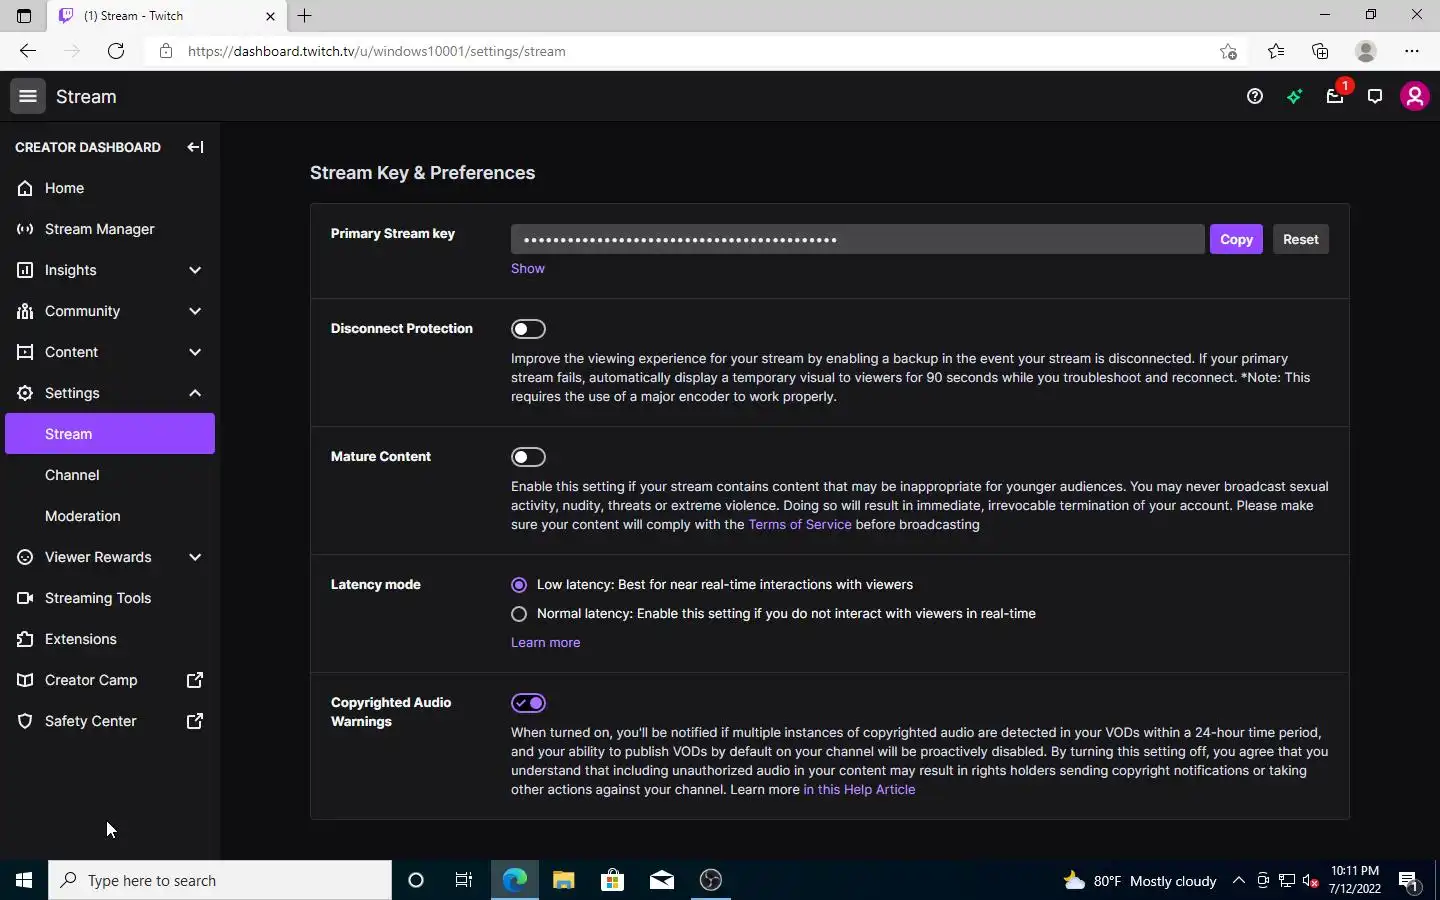Open Safety Center external link icon

[x=195, y=721]
